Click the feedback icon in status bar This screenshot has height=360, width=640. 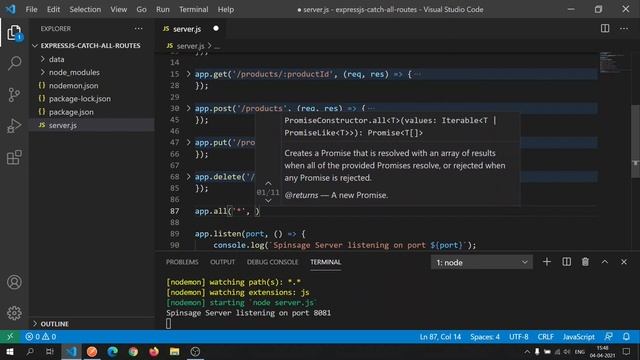coord(608,337)
